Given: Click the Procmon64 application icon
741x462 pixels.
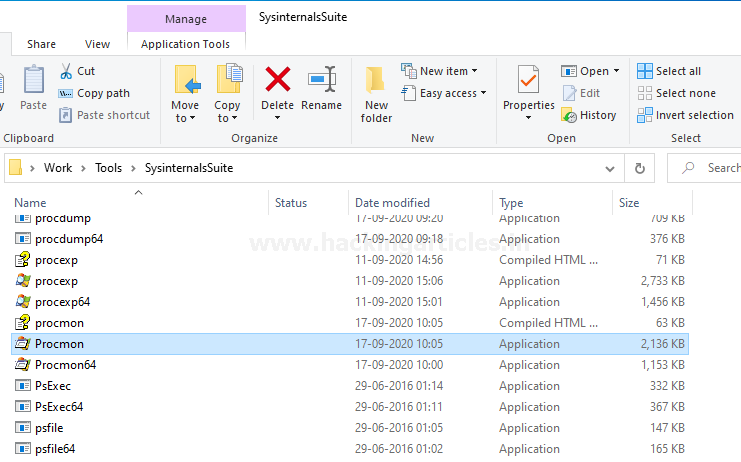Looking at the screenshot, I should click(x=23, y=364).
